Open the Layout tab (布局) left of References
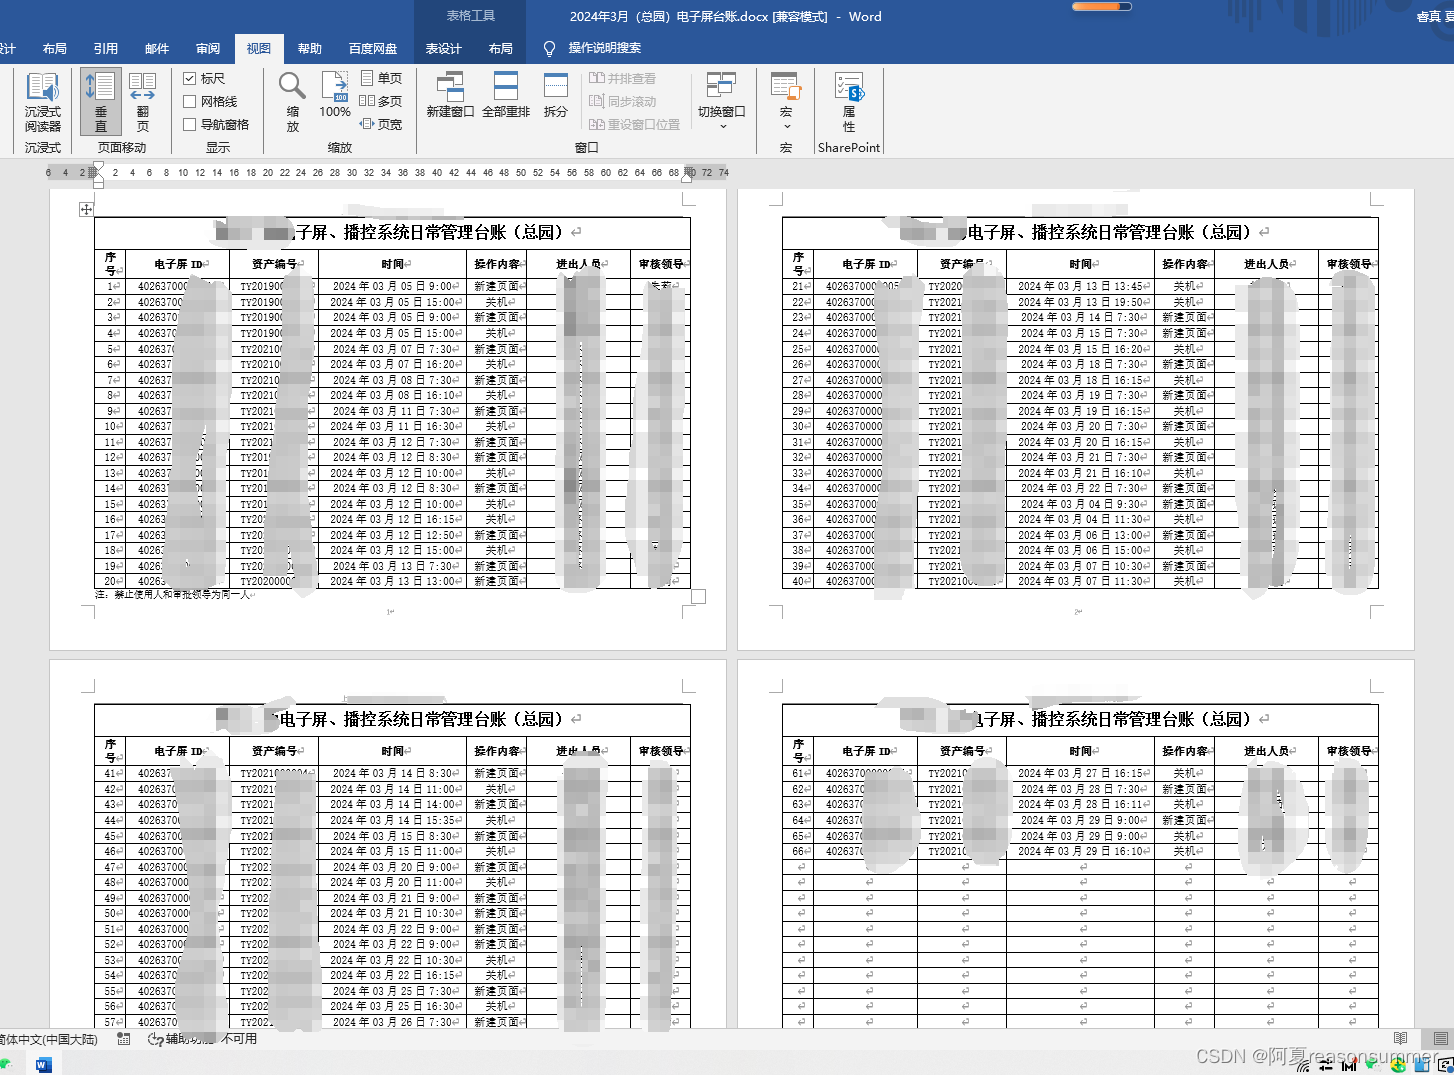1454x1075 pixels. point(55,48)
